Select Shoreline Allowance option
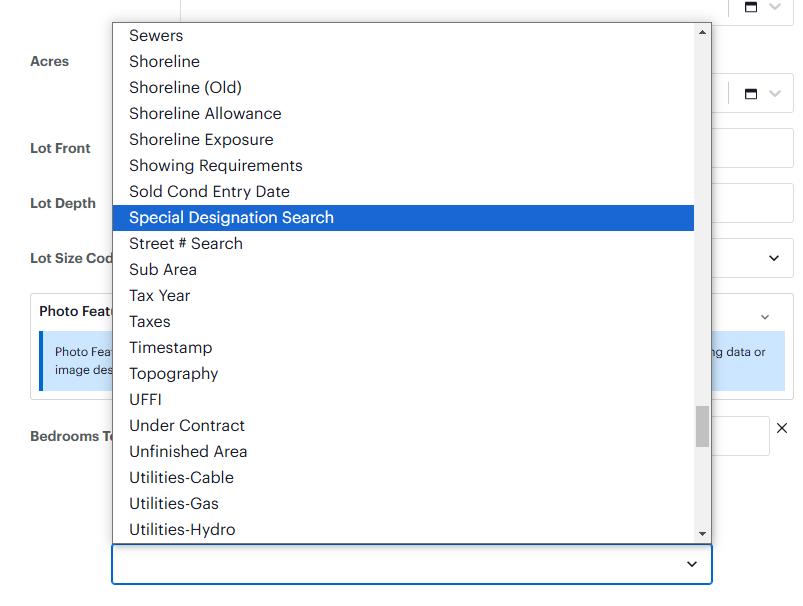This screenshot has height=606, width=803. [403, 114]
